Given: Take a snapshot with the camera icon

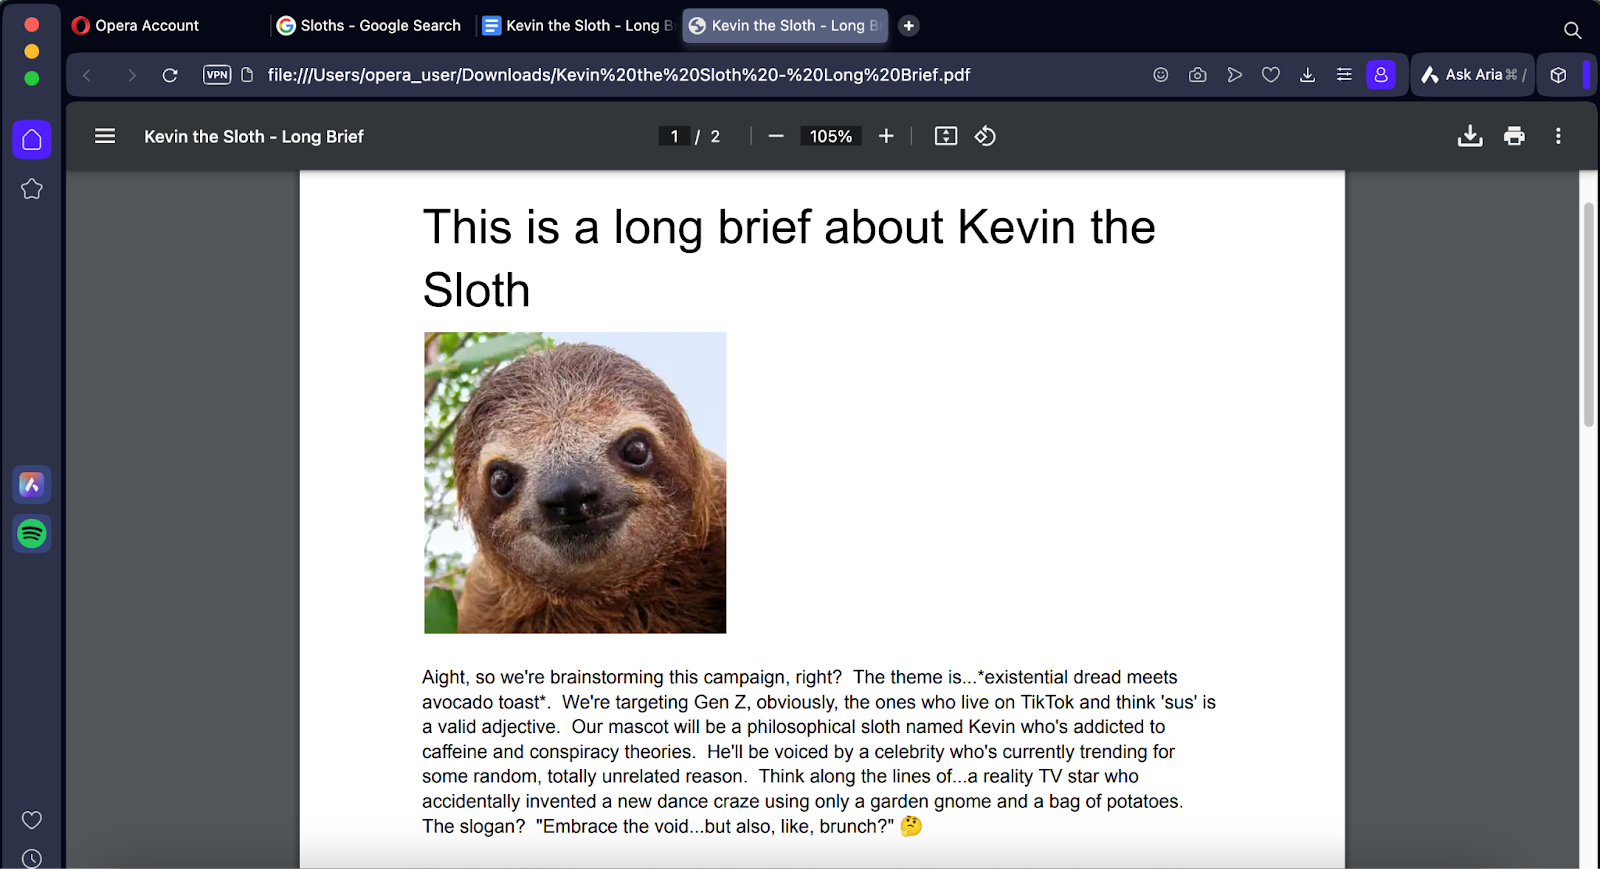Looking at the screenshot, I should click(1198, 75).
